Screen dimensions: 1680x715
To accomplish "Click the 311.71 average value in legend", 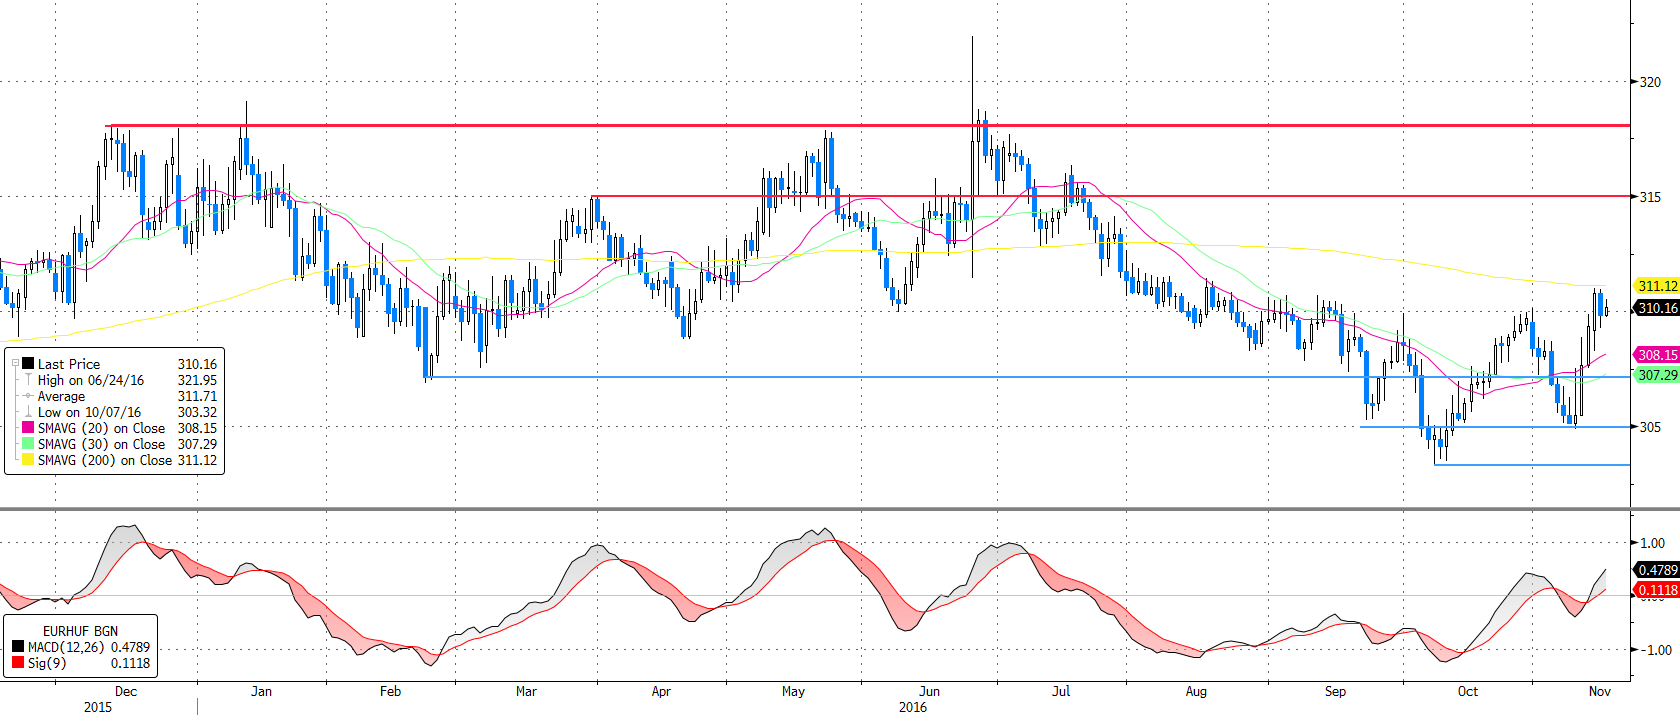I will click(x=197, y=396).
